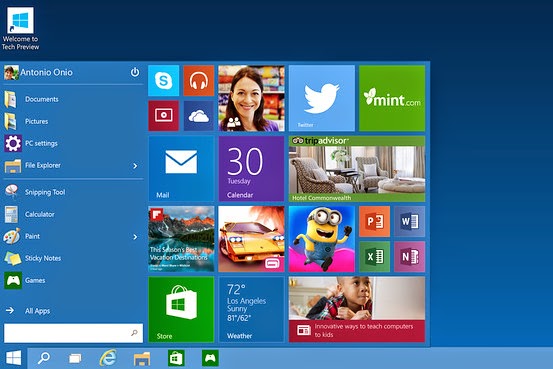The image size is (553, 369).
Task: Open Pictures from the Start menu
Action: 73,121
